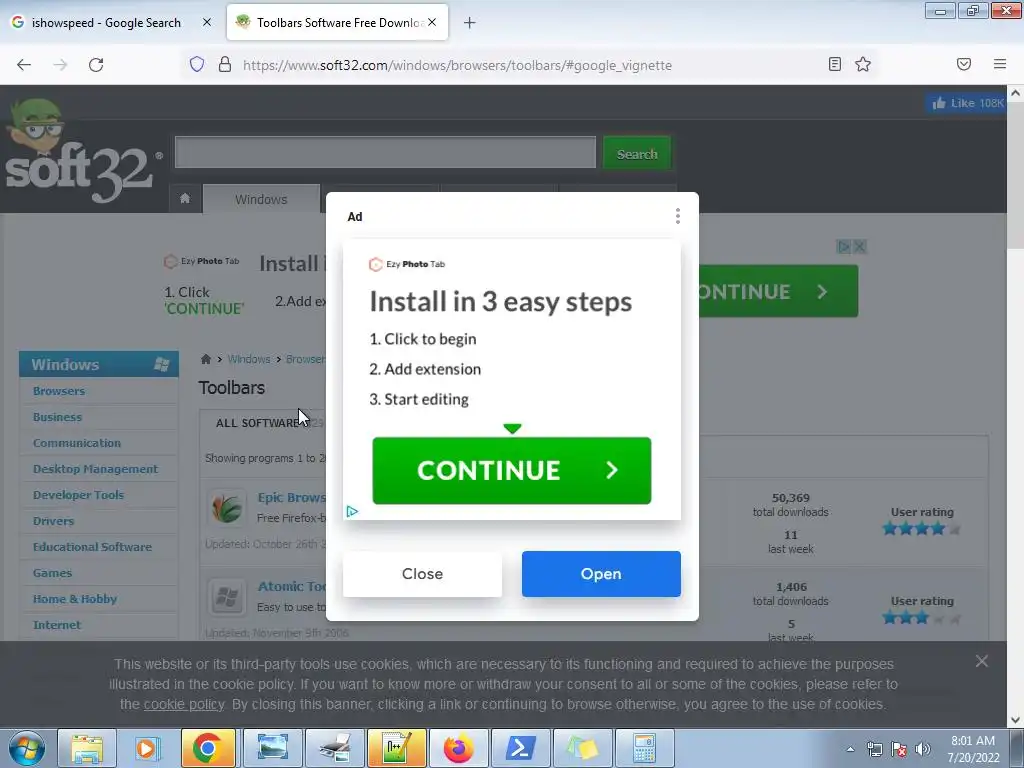
Task: Click the home icon in the navigation bar
Action: pos(185,199)
